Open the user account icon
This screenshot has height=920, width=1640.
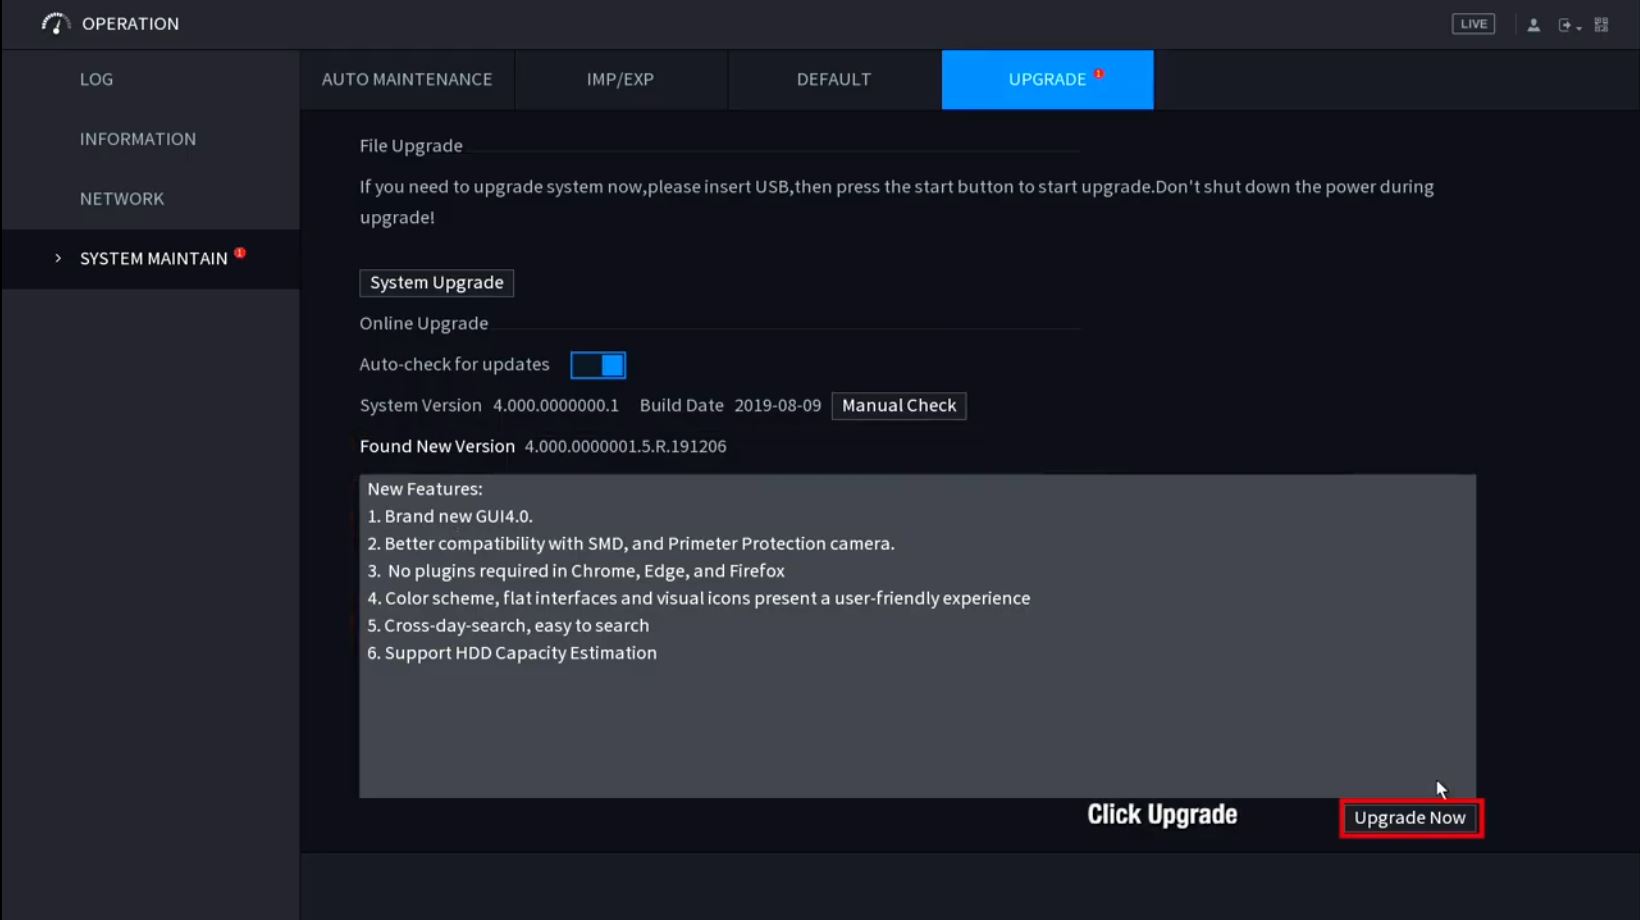tap(1533, 25)
